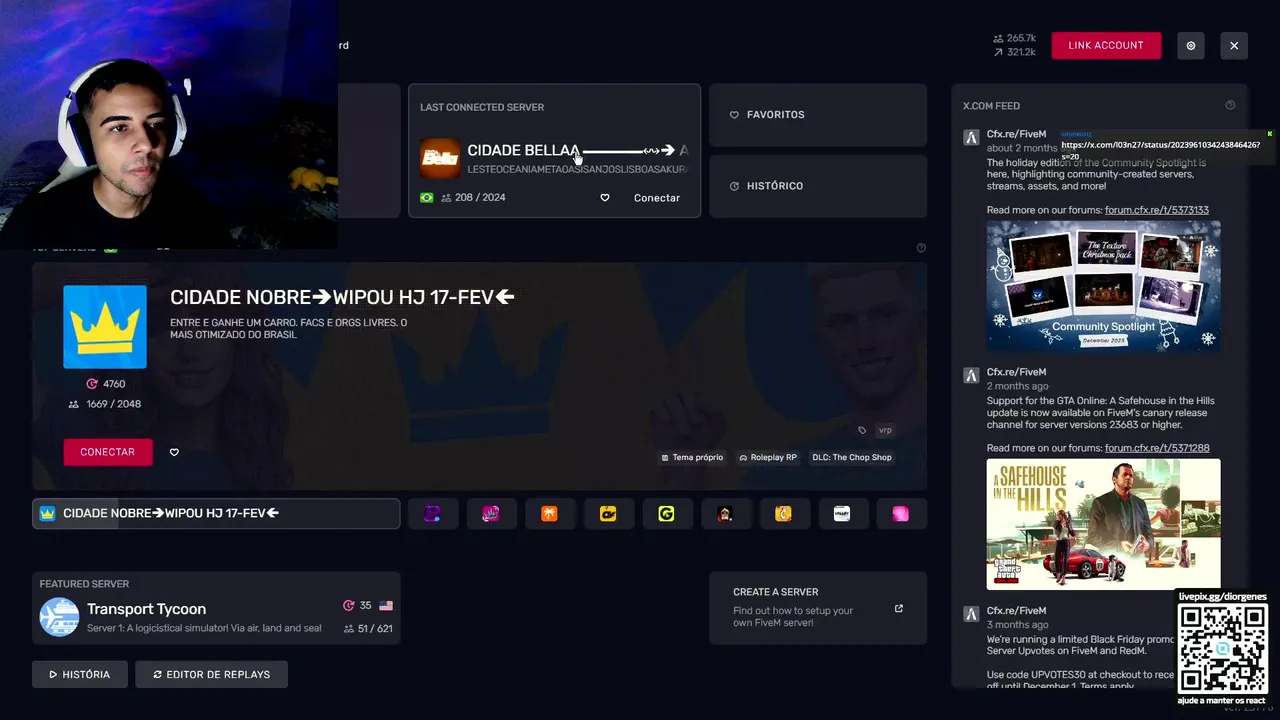Close the launcher with the X button

pos(1234,45)
